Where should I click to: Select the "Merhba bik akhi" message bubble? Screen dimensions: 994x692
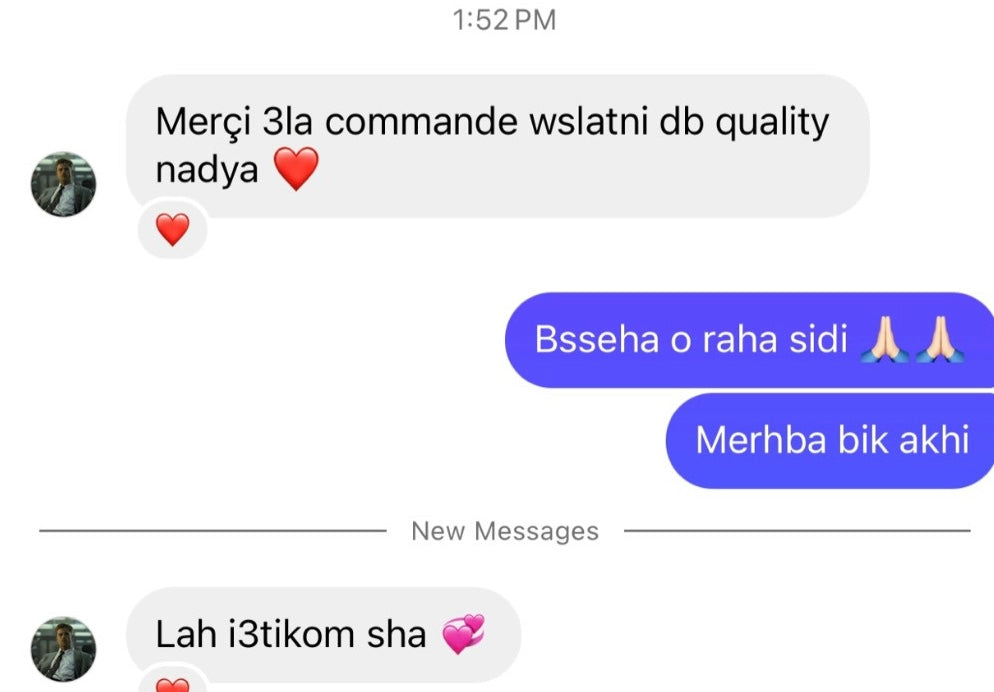coord(830,440)
